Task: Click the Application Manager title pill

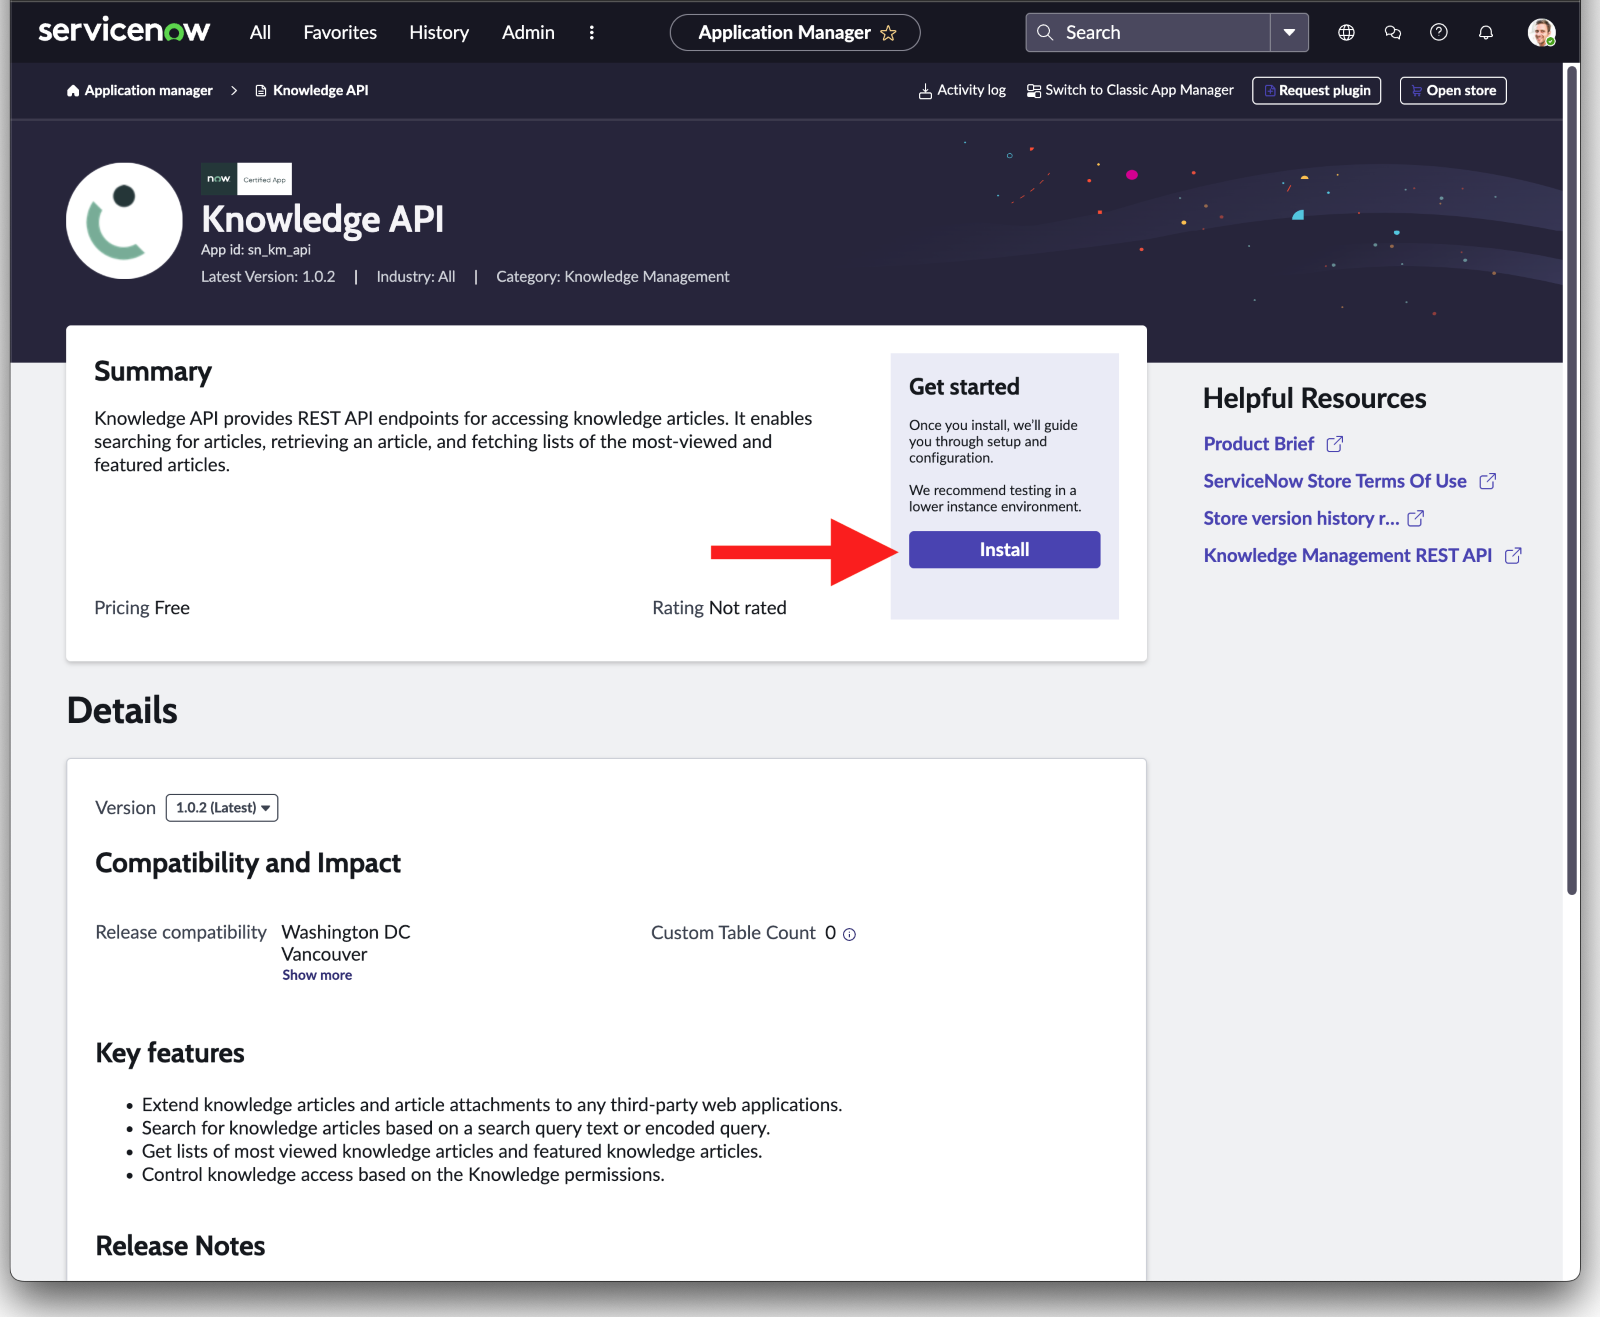Action: click(795, 32)
